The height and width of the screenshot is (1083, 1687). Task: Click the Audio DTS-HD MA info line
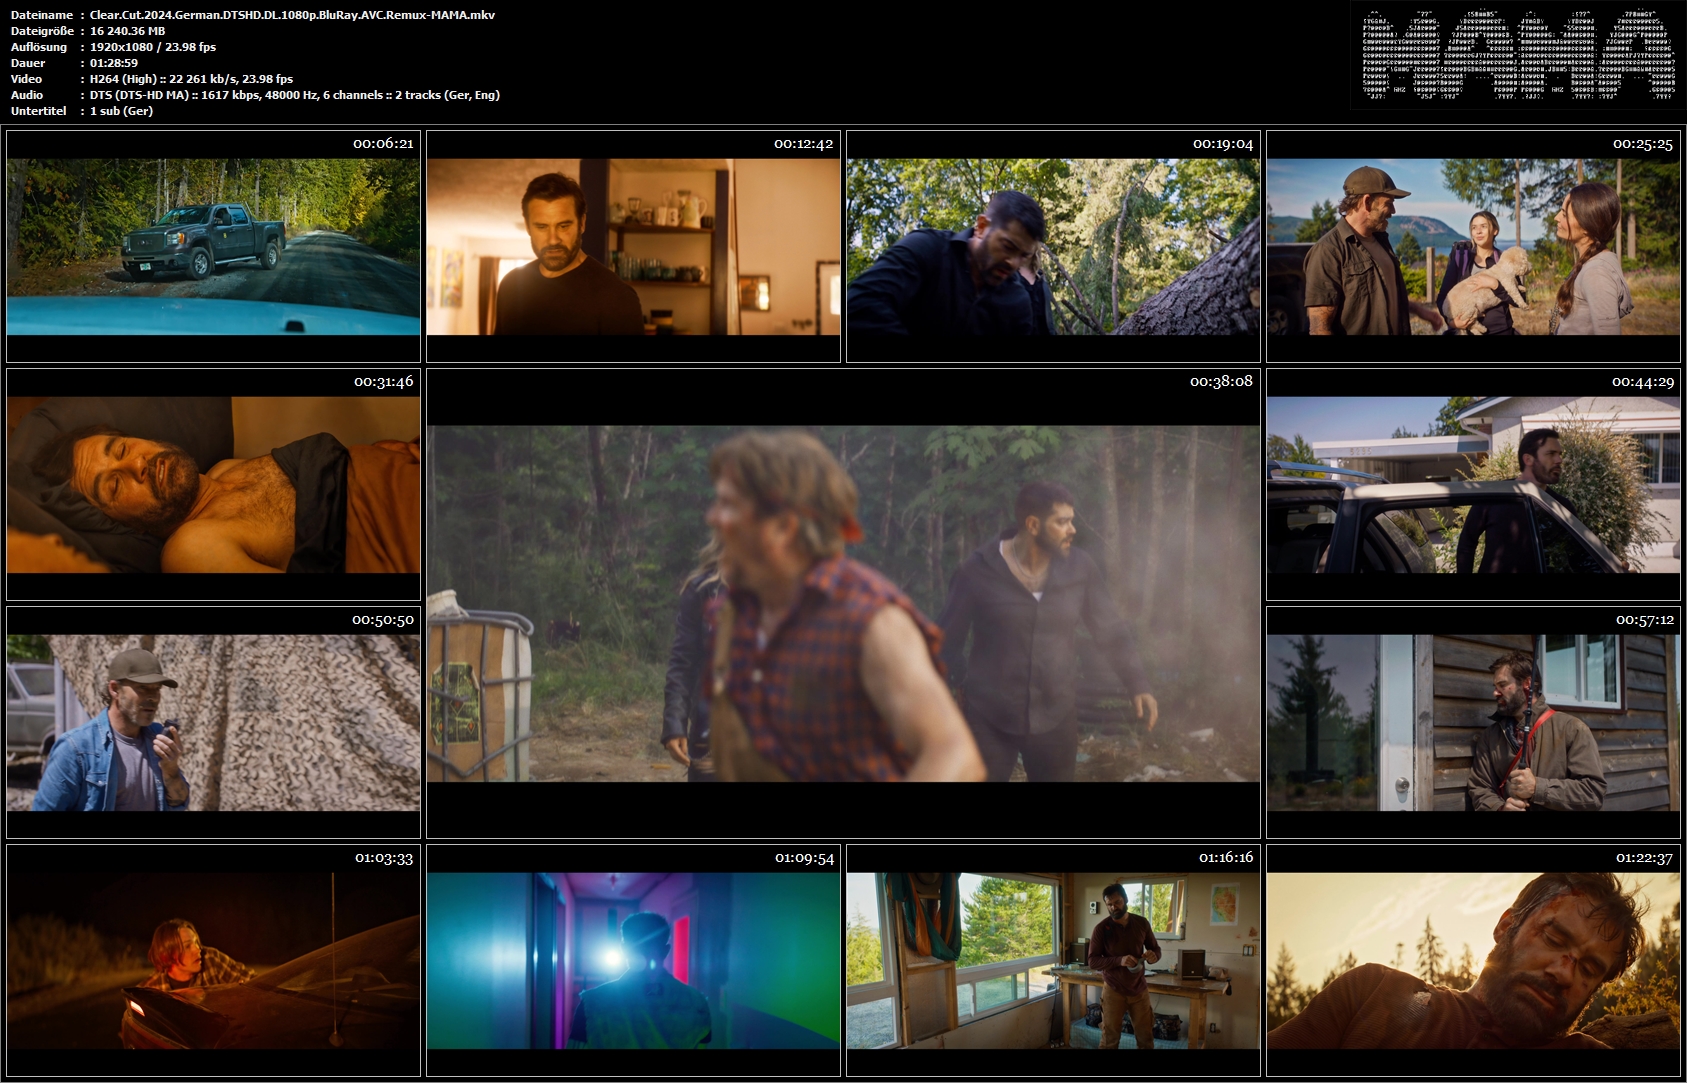point(295,95)
